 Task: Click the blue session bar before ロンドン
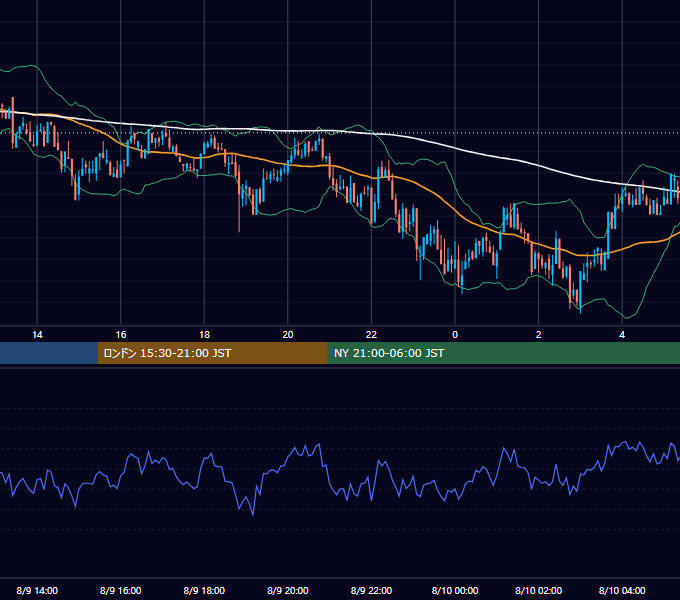click(49, 353)
